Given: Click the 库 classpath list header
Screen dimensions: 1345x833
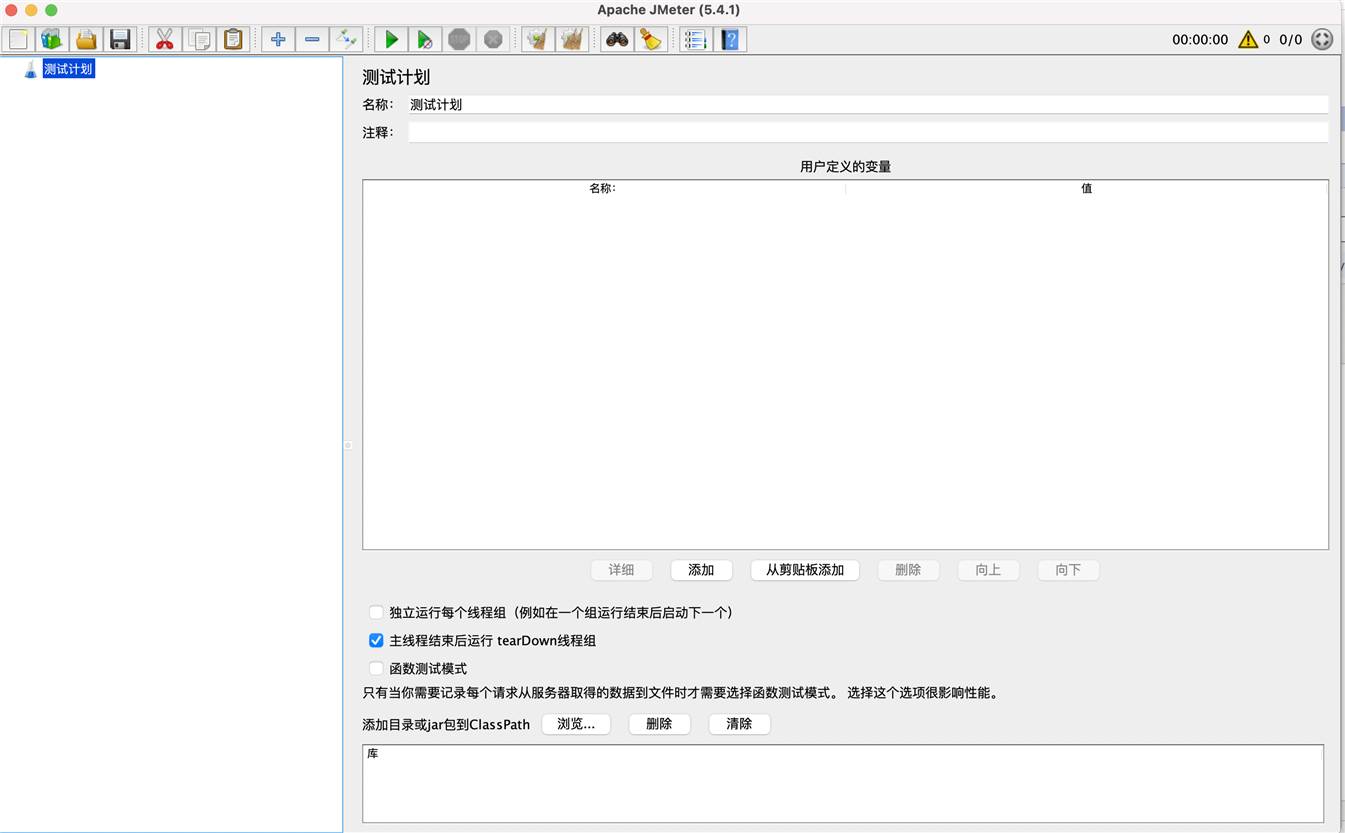Looking at the screenshot, I should coord(843,753).
